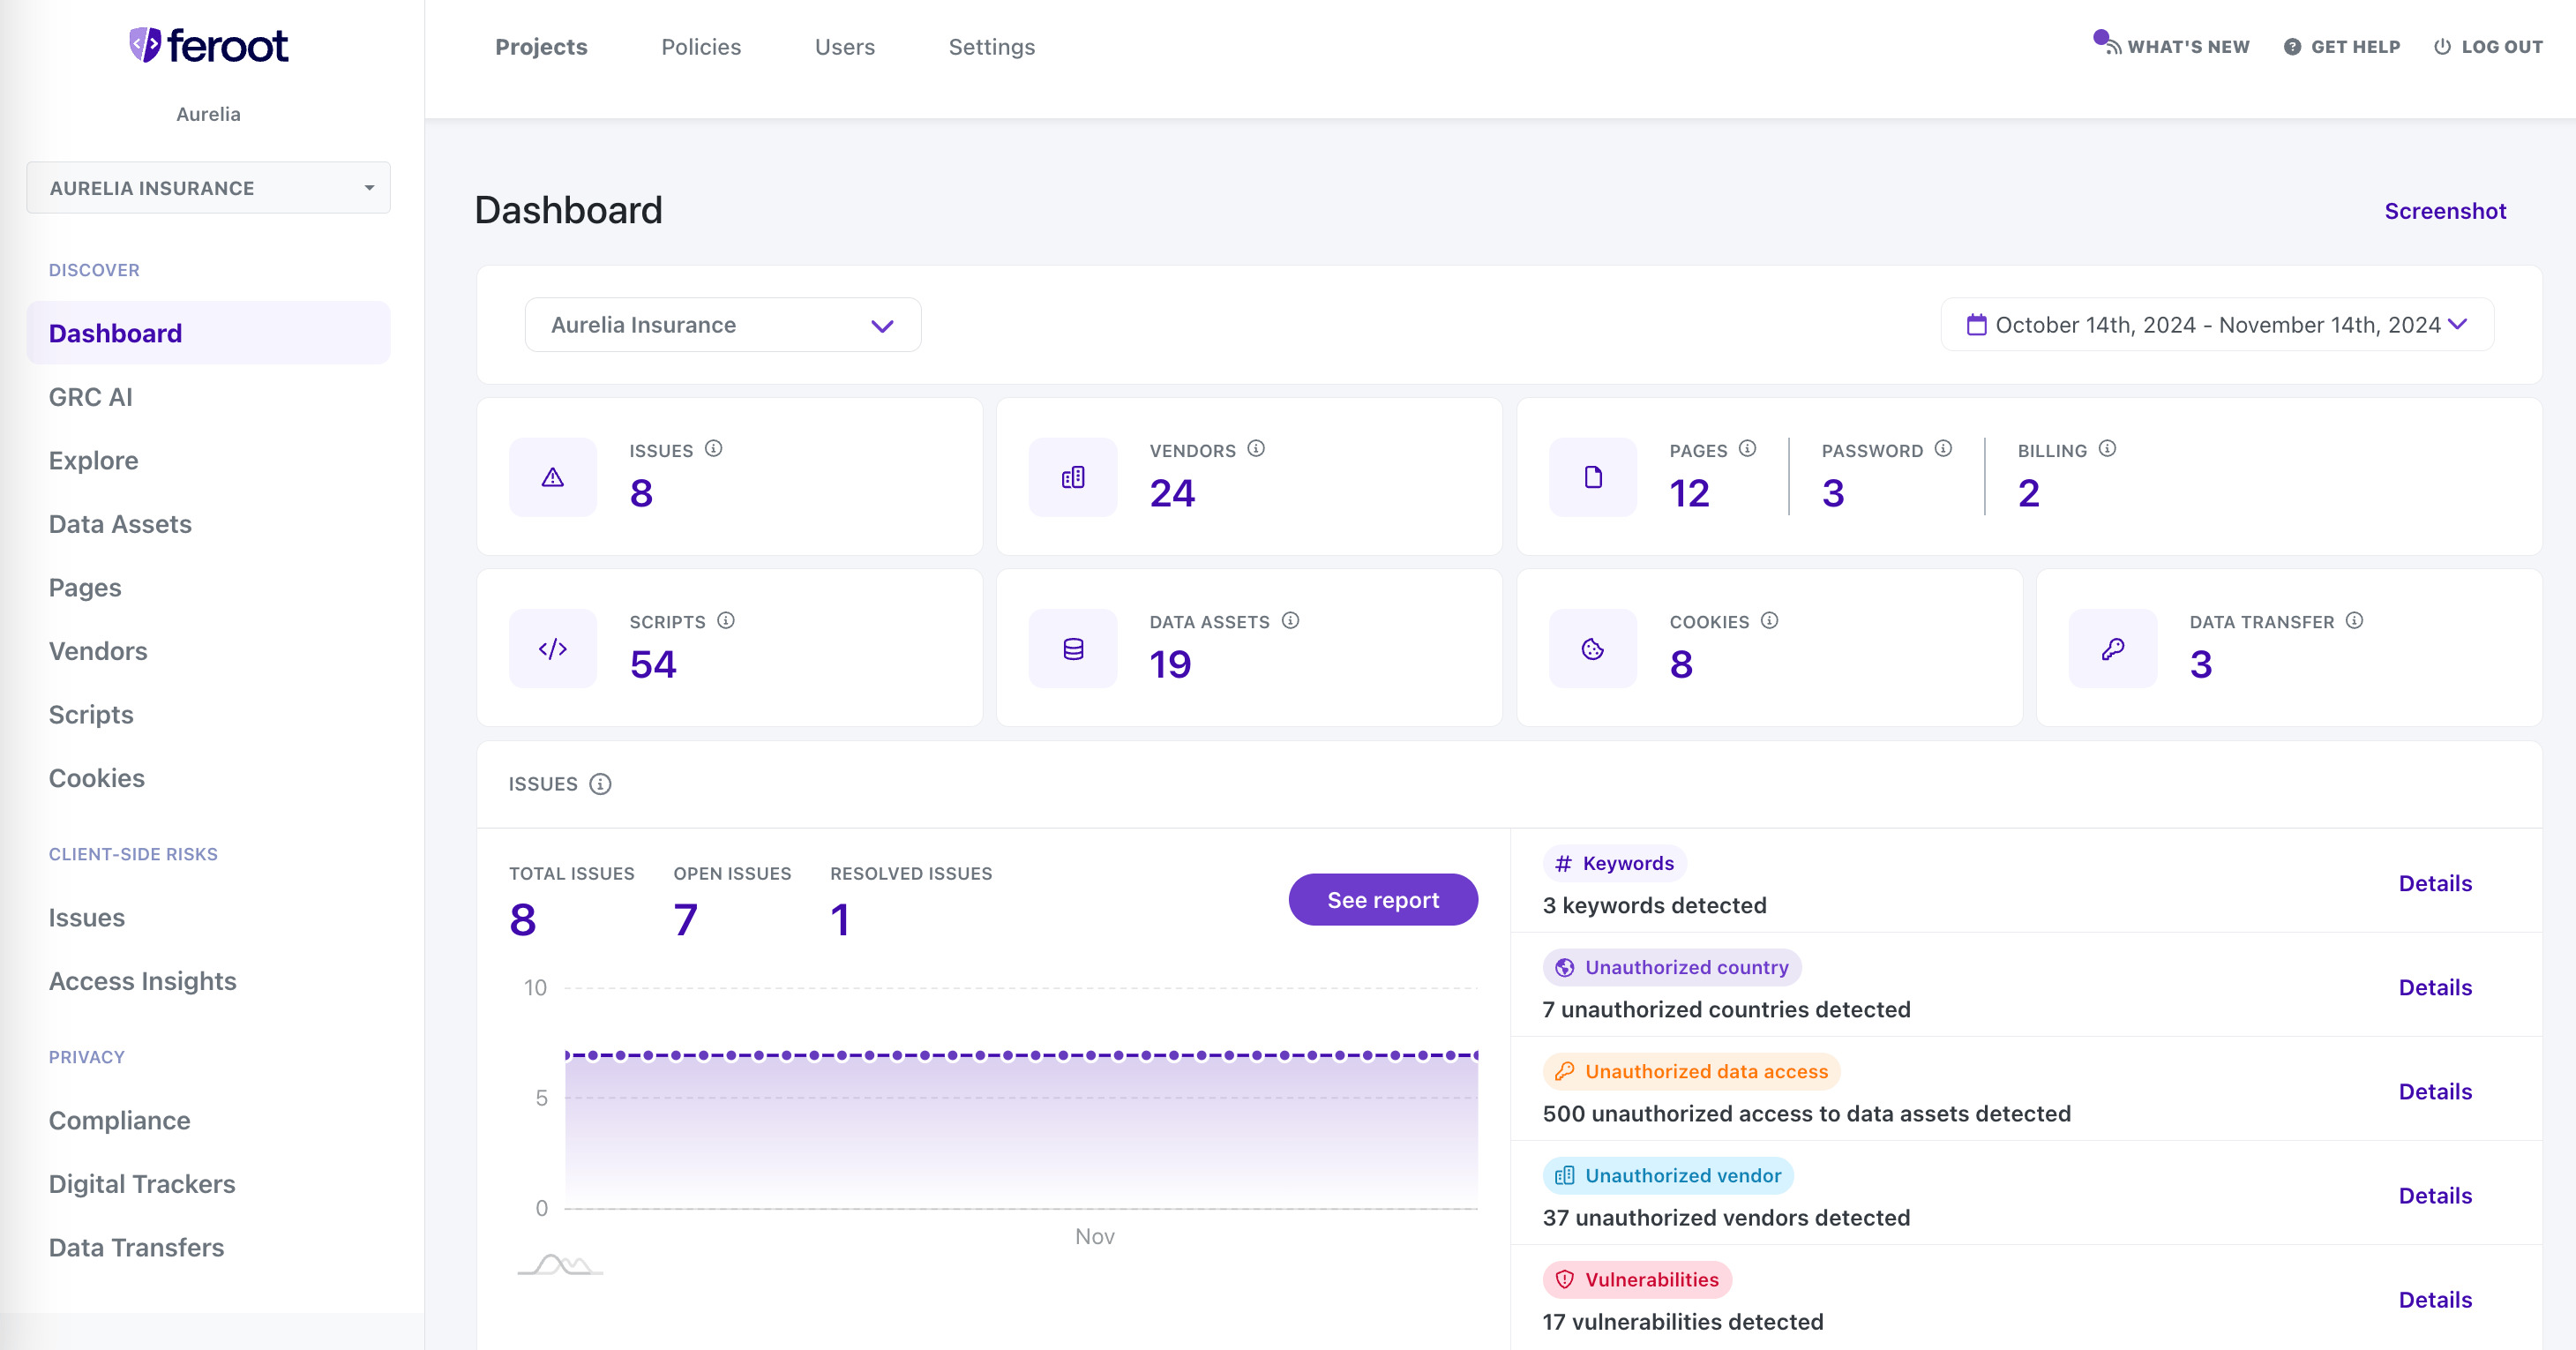Click the Keywords badge
The width and height of the screenshot is (2576, 1350).
[x=1614, y=863]
